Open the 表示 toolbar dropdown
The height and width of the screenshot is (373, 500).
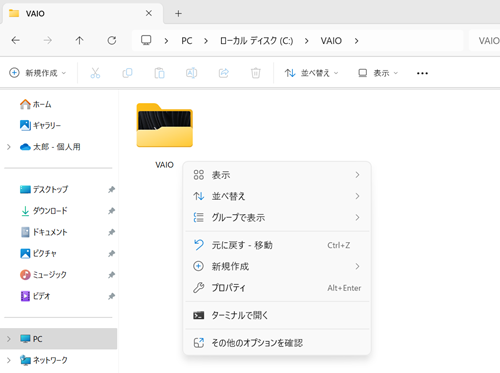pos(378,73)
